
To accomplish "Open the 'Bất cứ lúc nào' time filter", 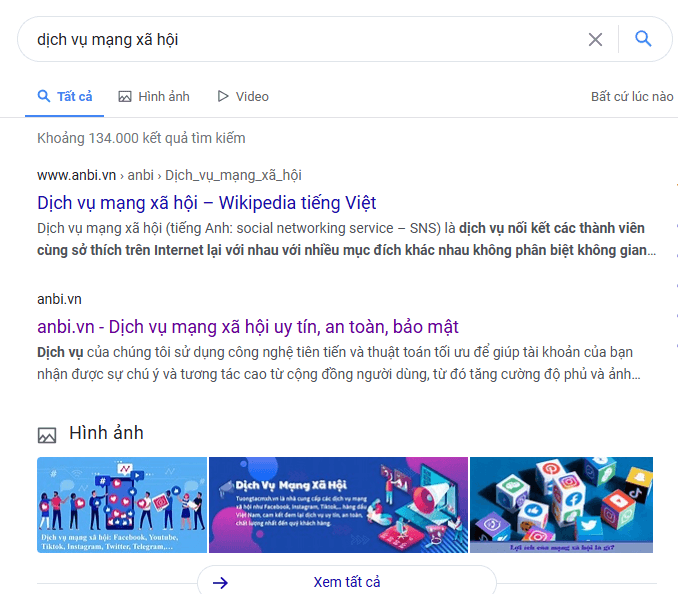I will tap(632, 96).
